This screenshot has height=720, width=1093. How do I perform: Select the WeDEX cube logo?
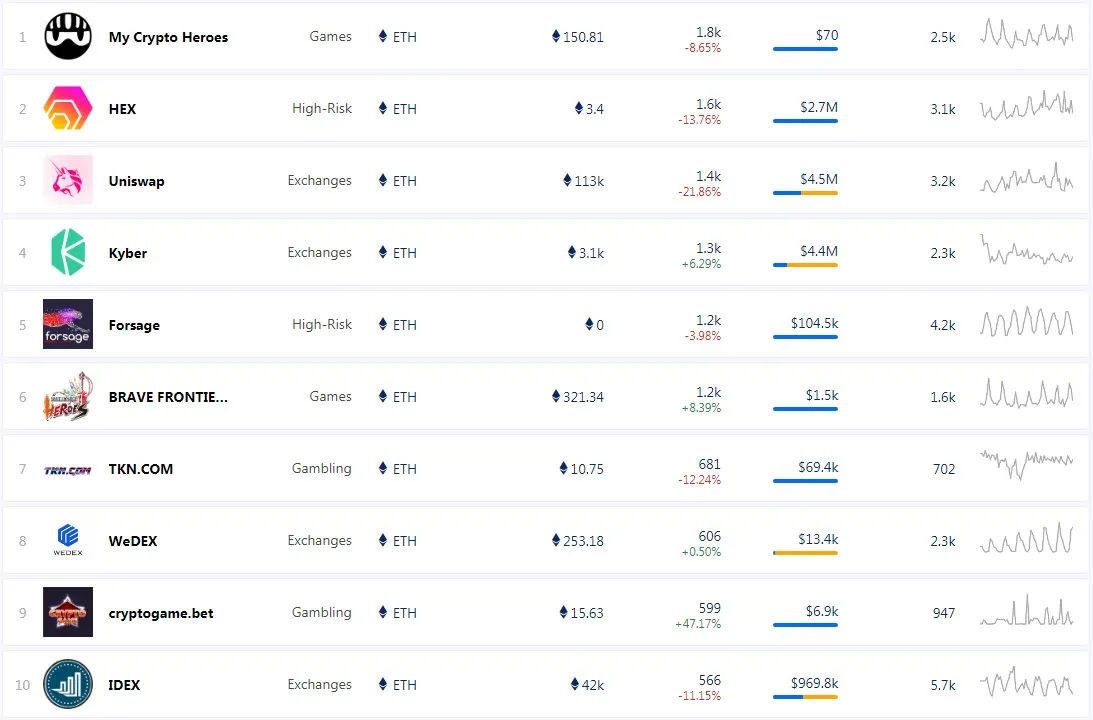click(67, 540)
